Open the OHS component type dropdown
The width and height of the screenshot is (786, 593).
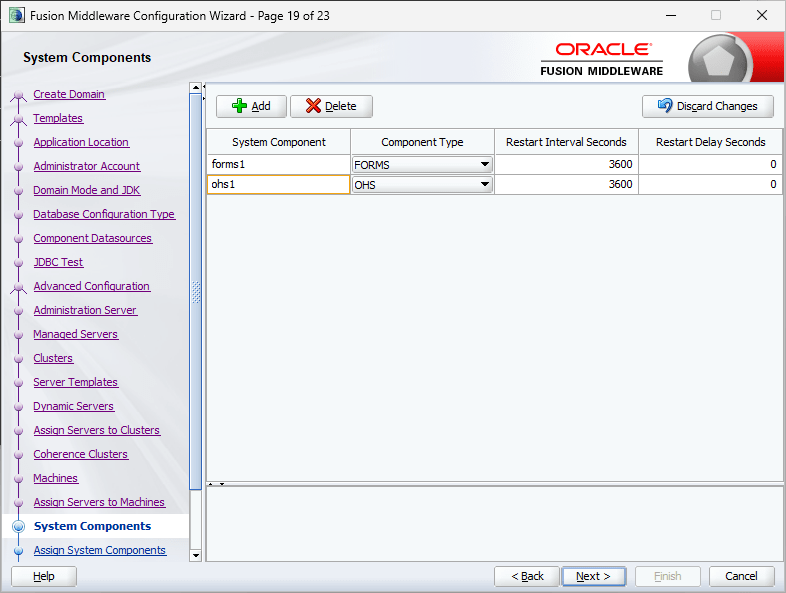484,184
